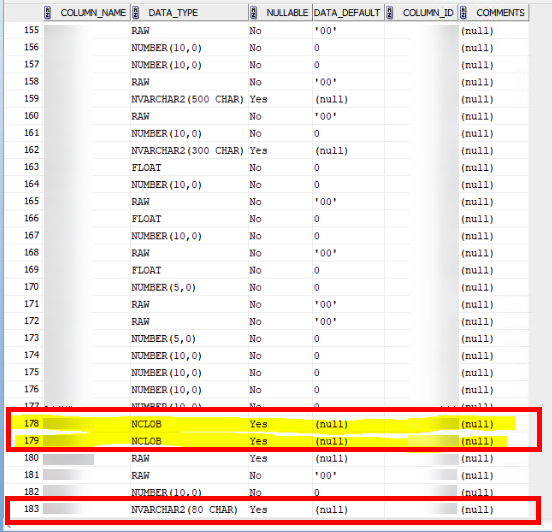Select row number 162
Image resolution: width=552 pixels, height=532 pixels.
tap(31, 150)
